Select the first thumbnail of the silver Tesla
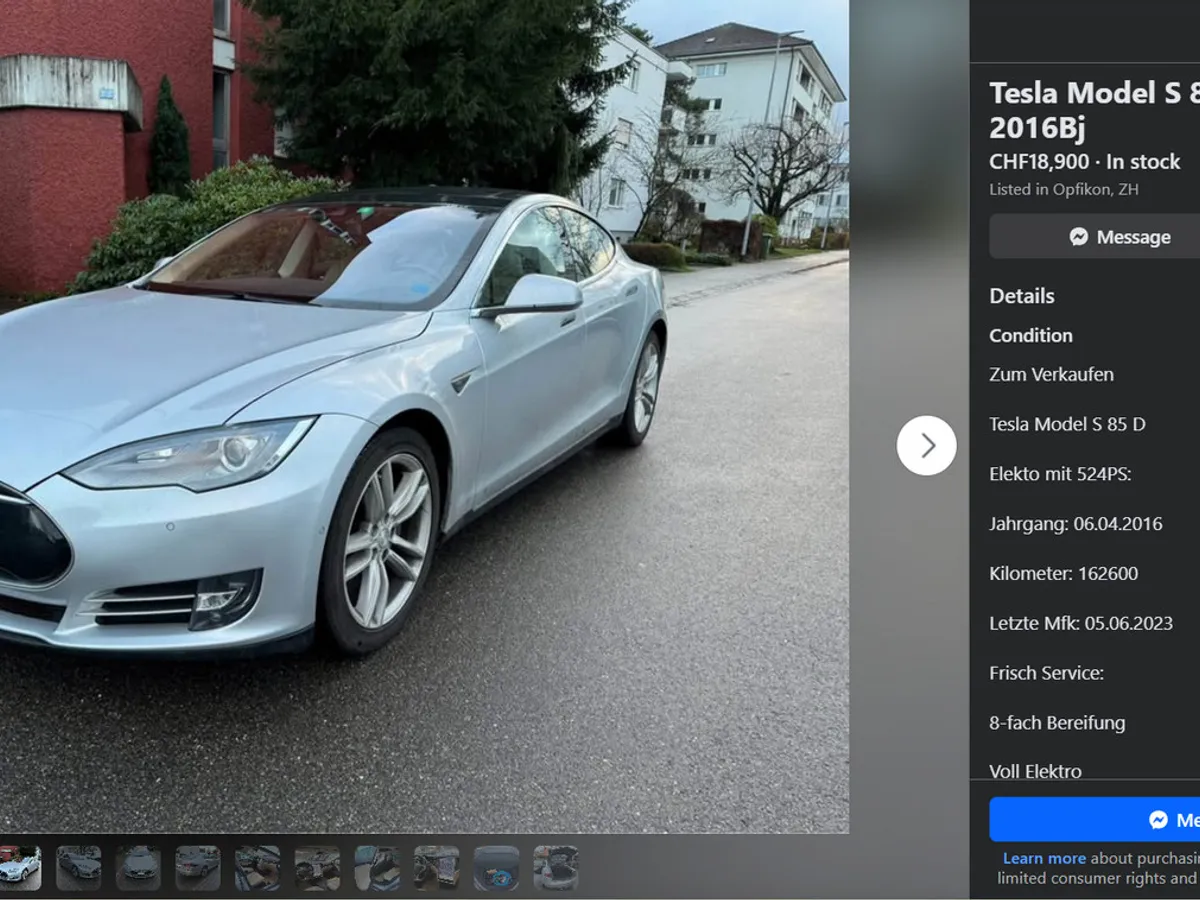 click(19, 866)
